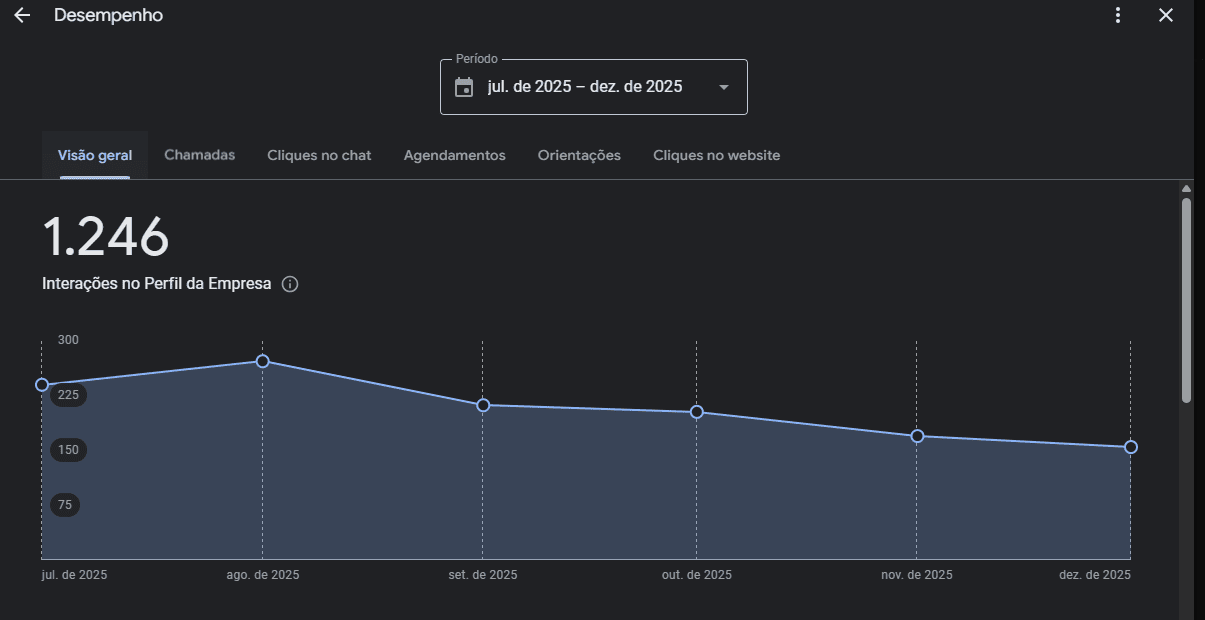
Task: Open the Cliques no chat tab
Action: point(319,155)
